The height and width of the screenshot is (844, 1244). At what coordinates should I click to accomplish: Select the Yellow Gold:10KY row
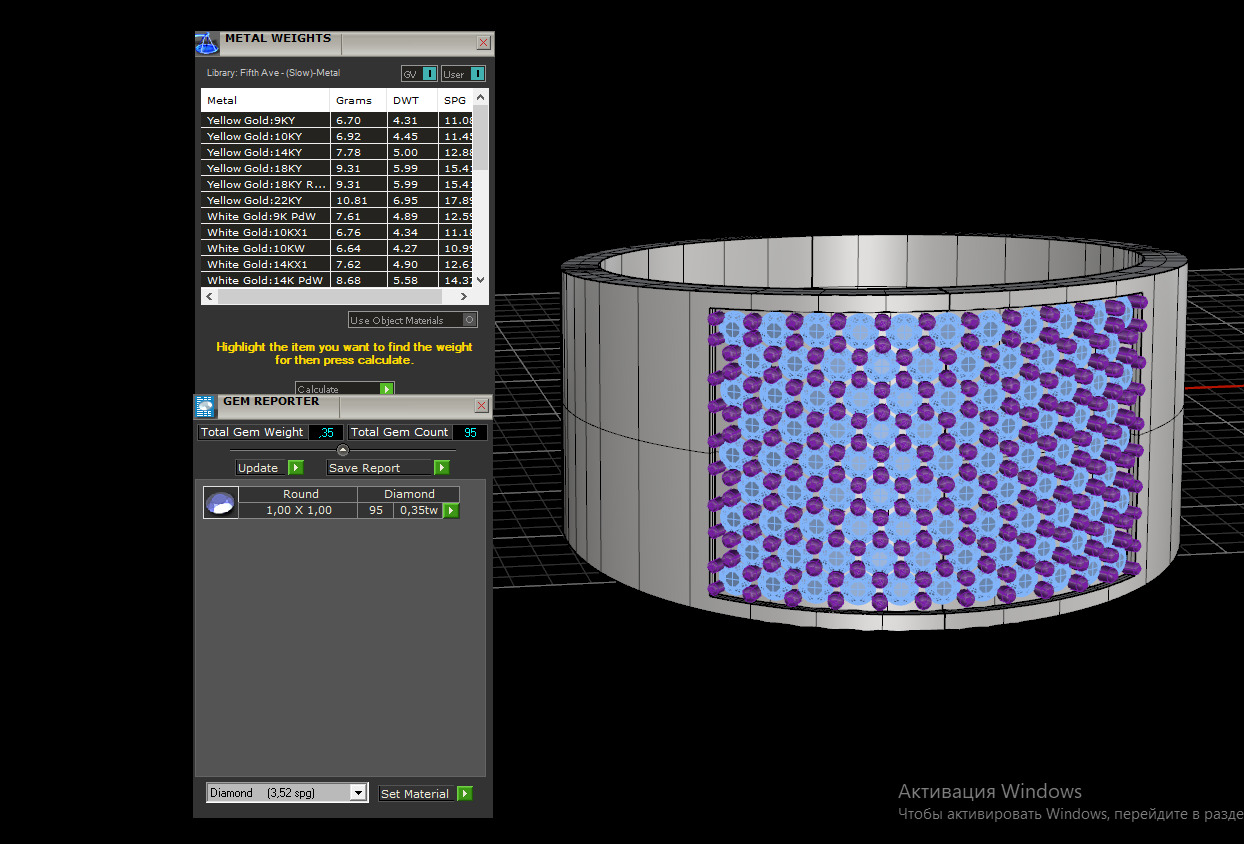tap(338, 136)
